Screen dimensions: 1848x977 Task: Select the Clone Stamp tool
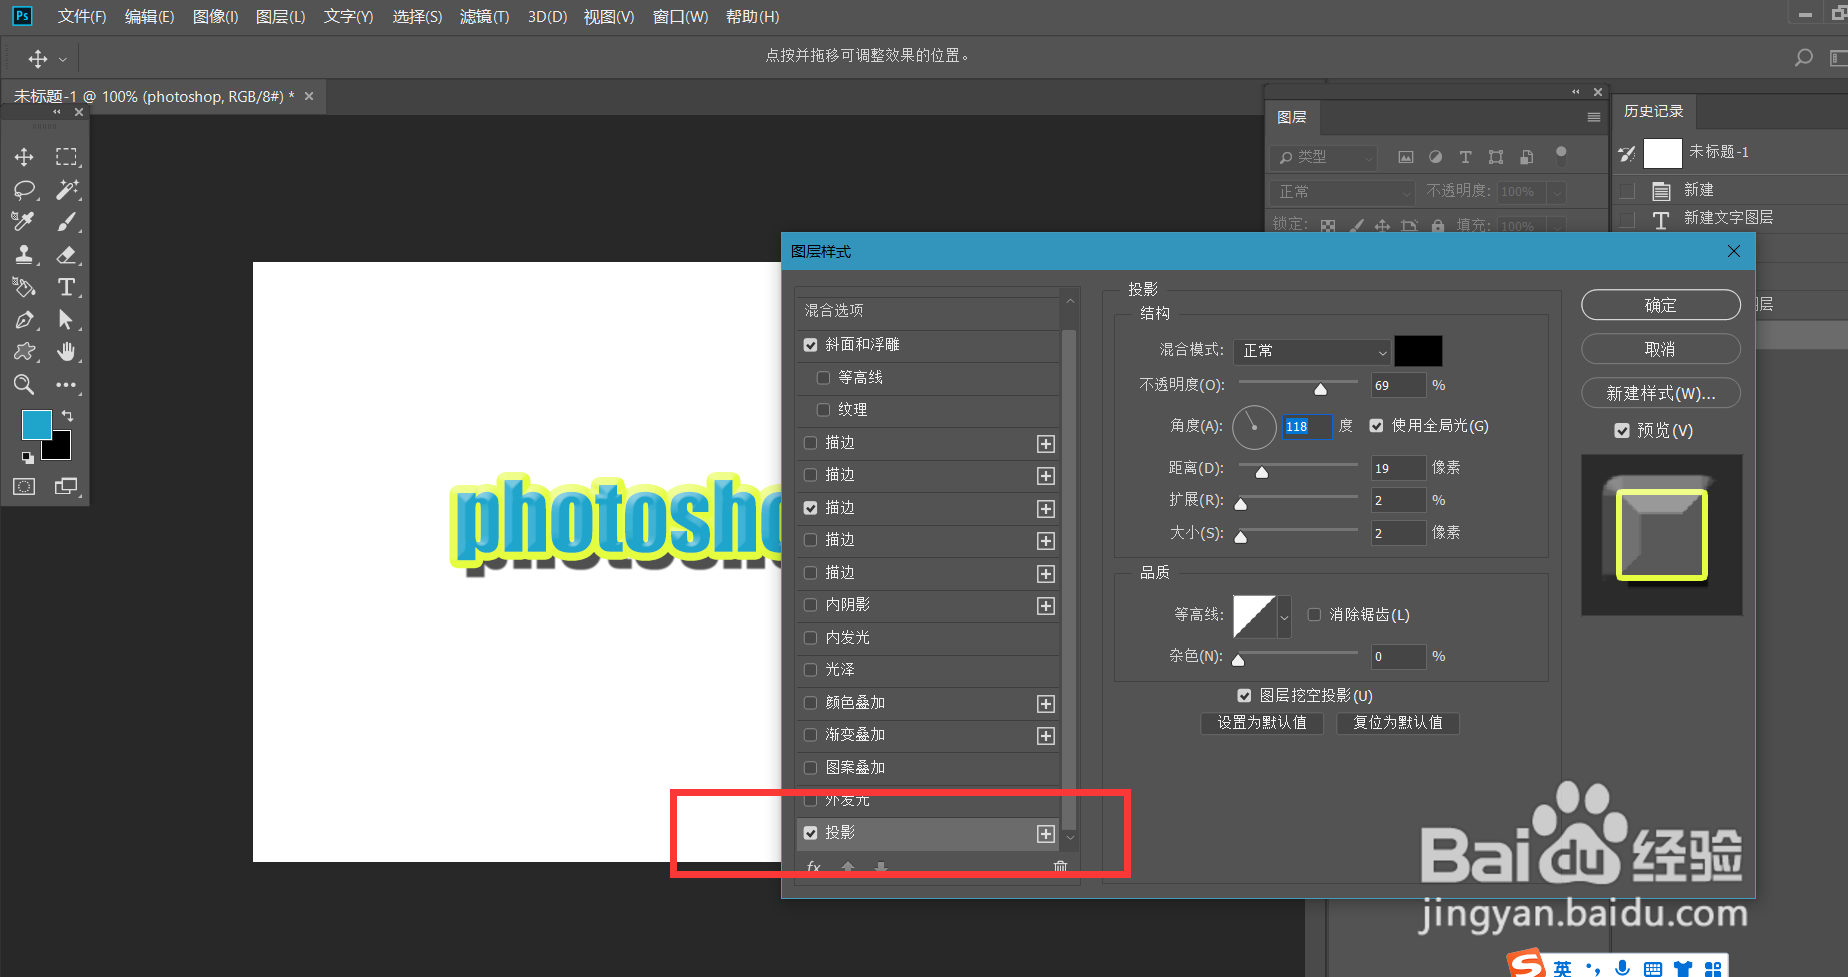24,255
